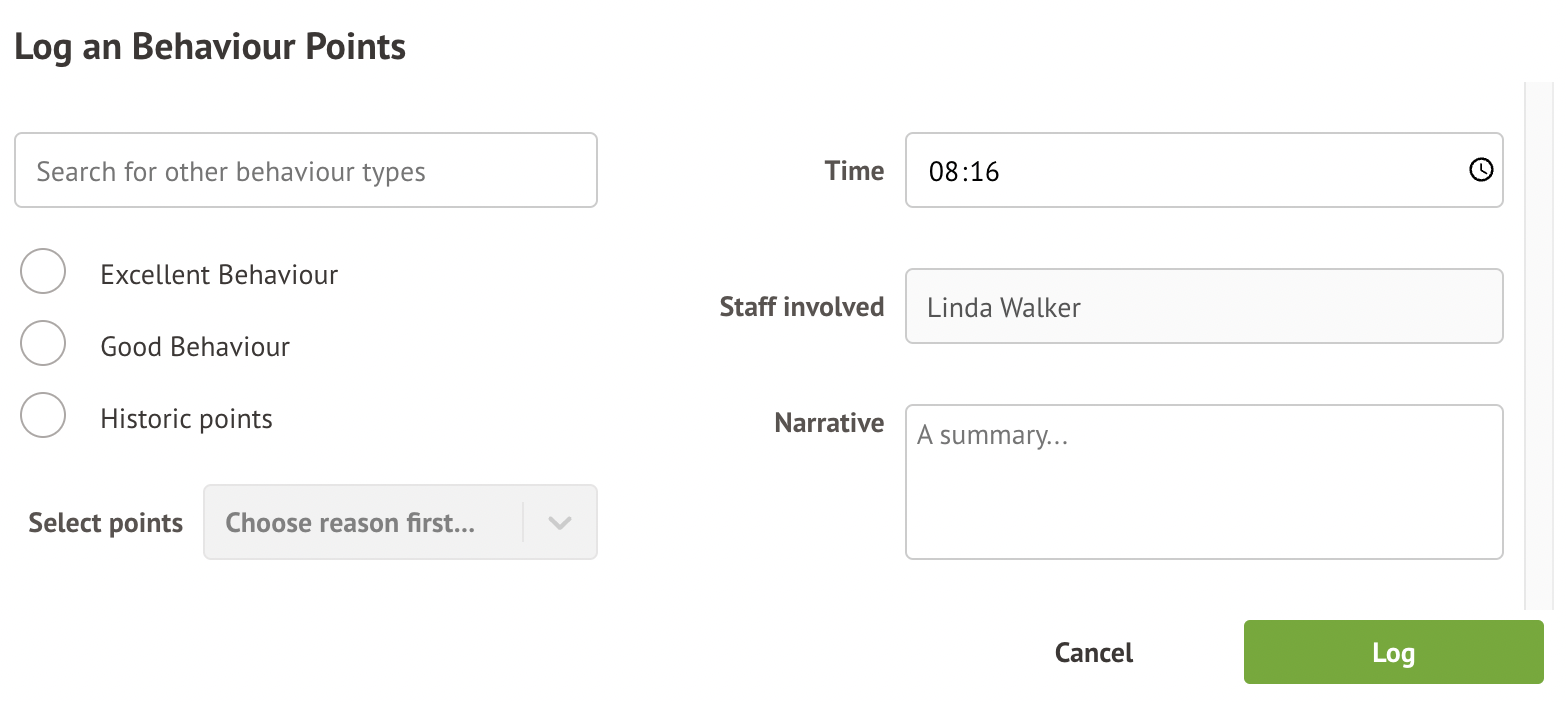Click the clock icon in Time field
This screenshot has height=702, width=1566.
1481,170
